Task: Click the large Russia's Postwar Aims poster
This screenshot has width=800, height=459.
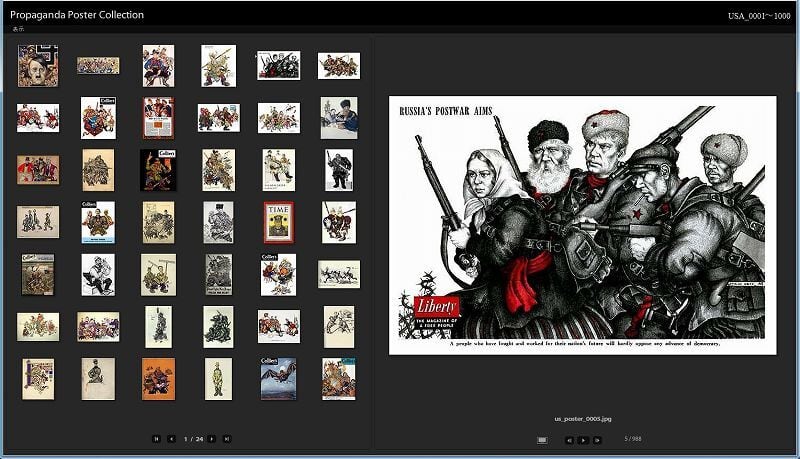Action: 583,225
